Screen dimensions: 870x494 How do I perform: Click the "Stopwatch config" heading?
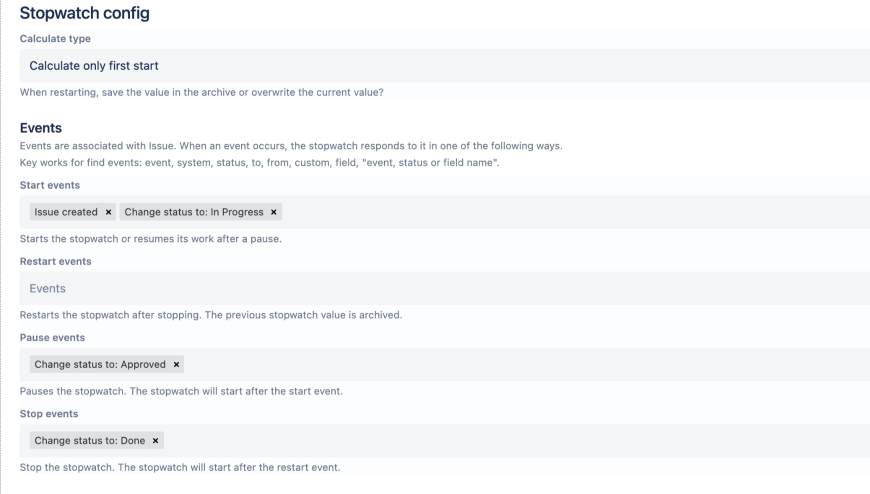point(84,14)
